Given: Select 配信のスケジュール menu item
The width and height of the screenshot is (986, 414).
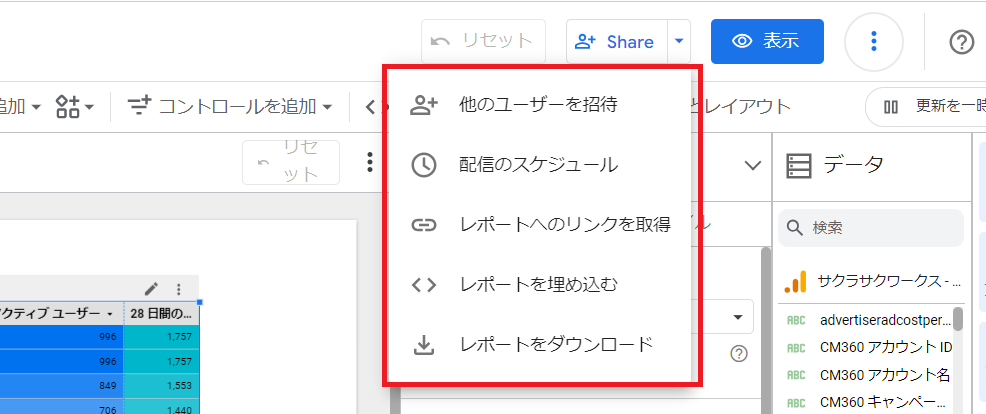Looking at the screenshot, I should pos(539,165).
